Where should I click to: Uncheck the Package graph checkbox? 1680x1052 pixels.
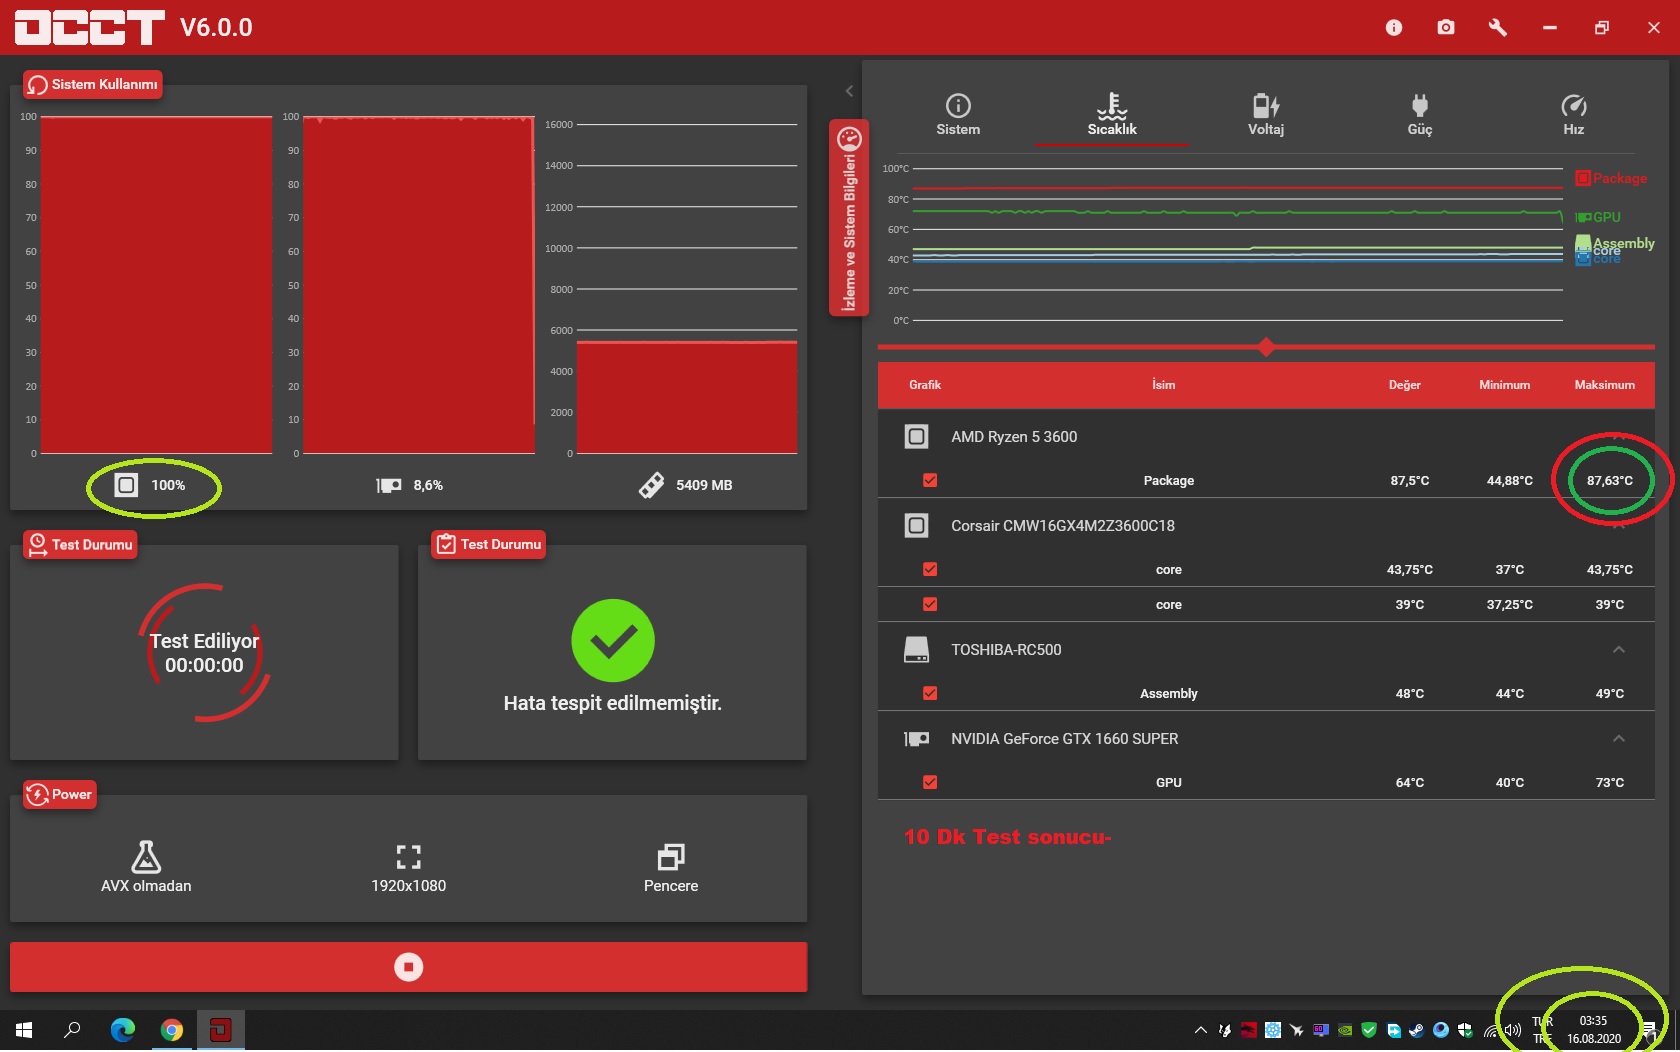pos(930,480)
